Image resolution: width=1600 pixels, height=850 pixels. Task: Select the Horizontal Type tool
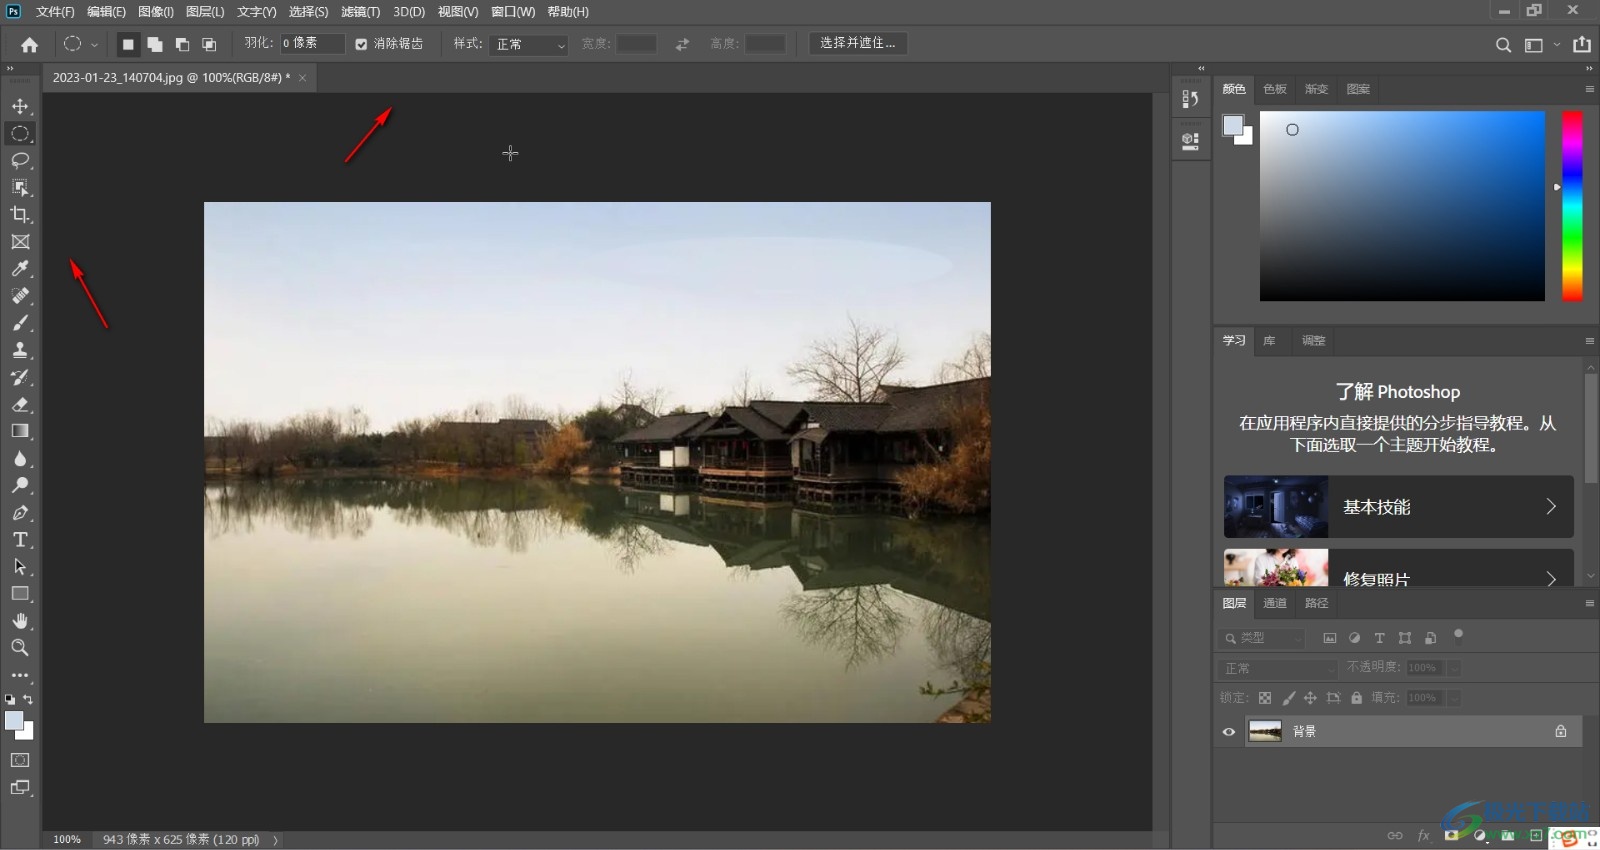20,539
